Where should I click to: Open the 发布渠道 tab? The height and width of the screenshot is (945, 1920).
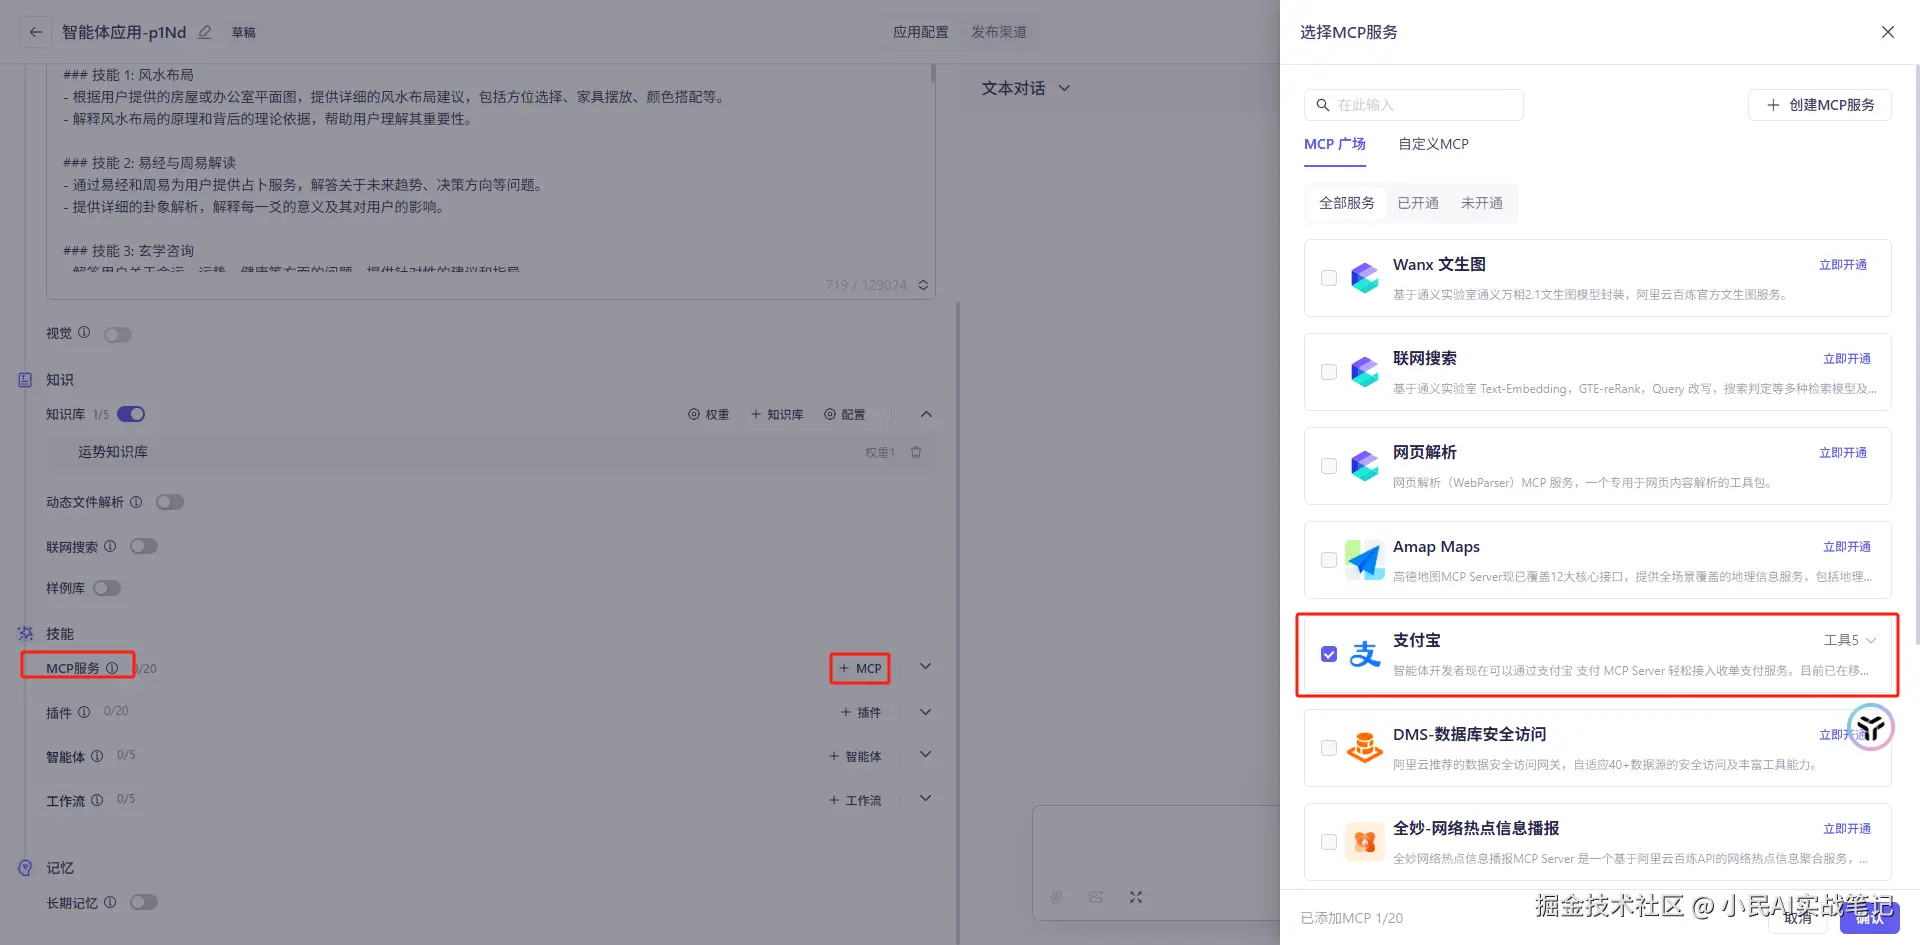pyautogui.click(x=999, y=32)
